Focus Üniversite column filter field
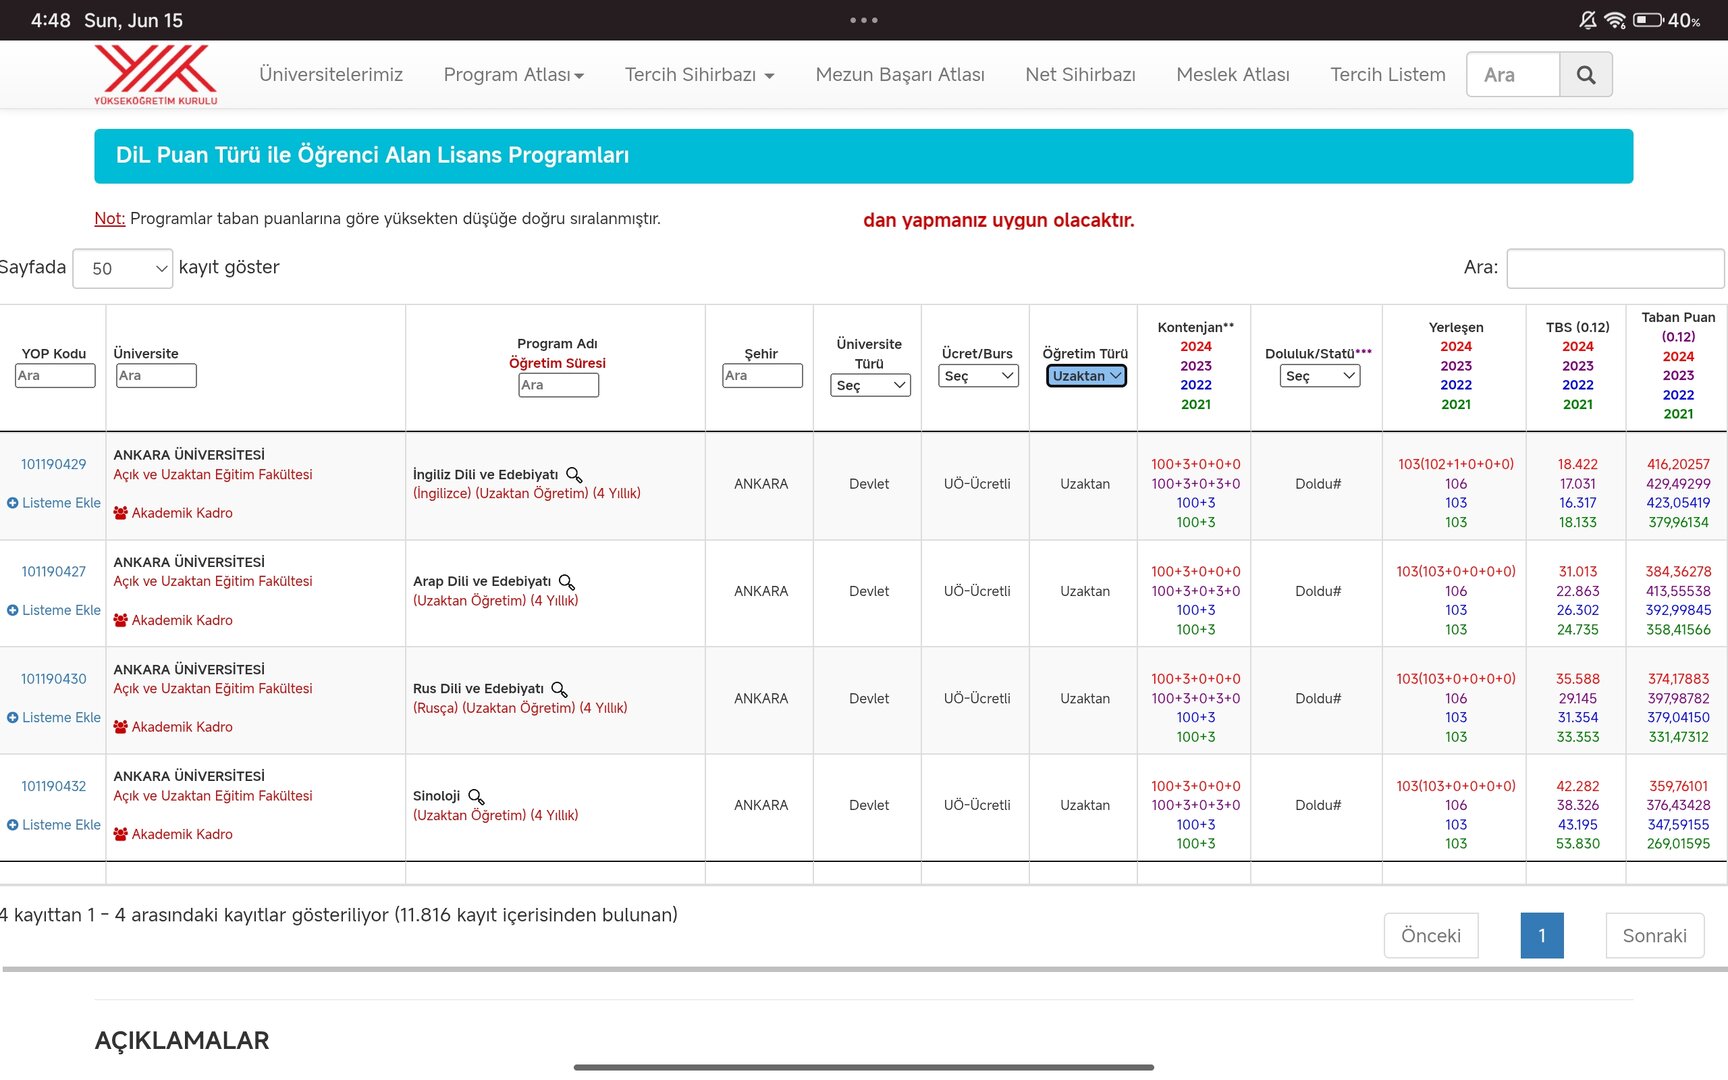1728x1080 pixels. tap(156, 375)
